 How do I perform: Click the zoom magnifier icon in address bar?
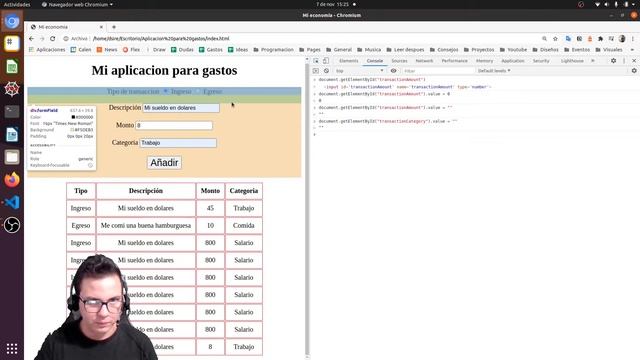pyautogui.click(x=544, y=38)
